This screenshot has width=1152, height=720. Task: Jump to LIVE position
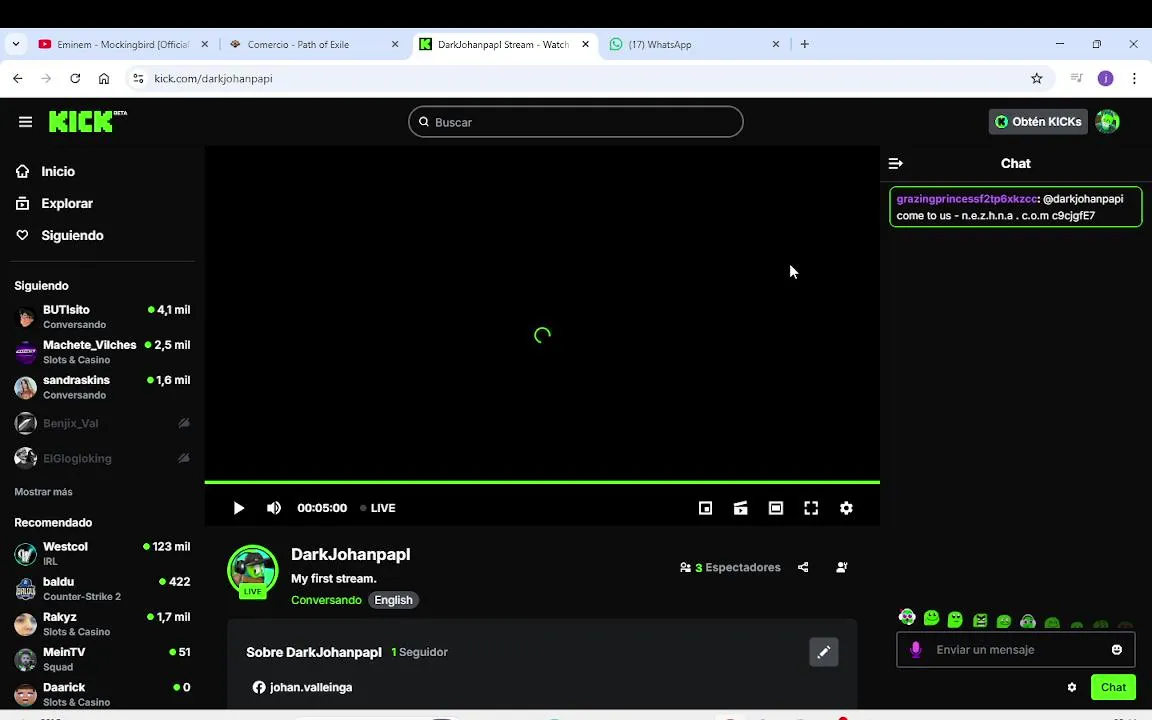pyautogui.click(x=378, y=508)
